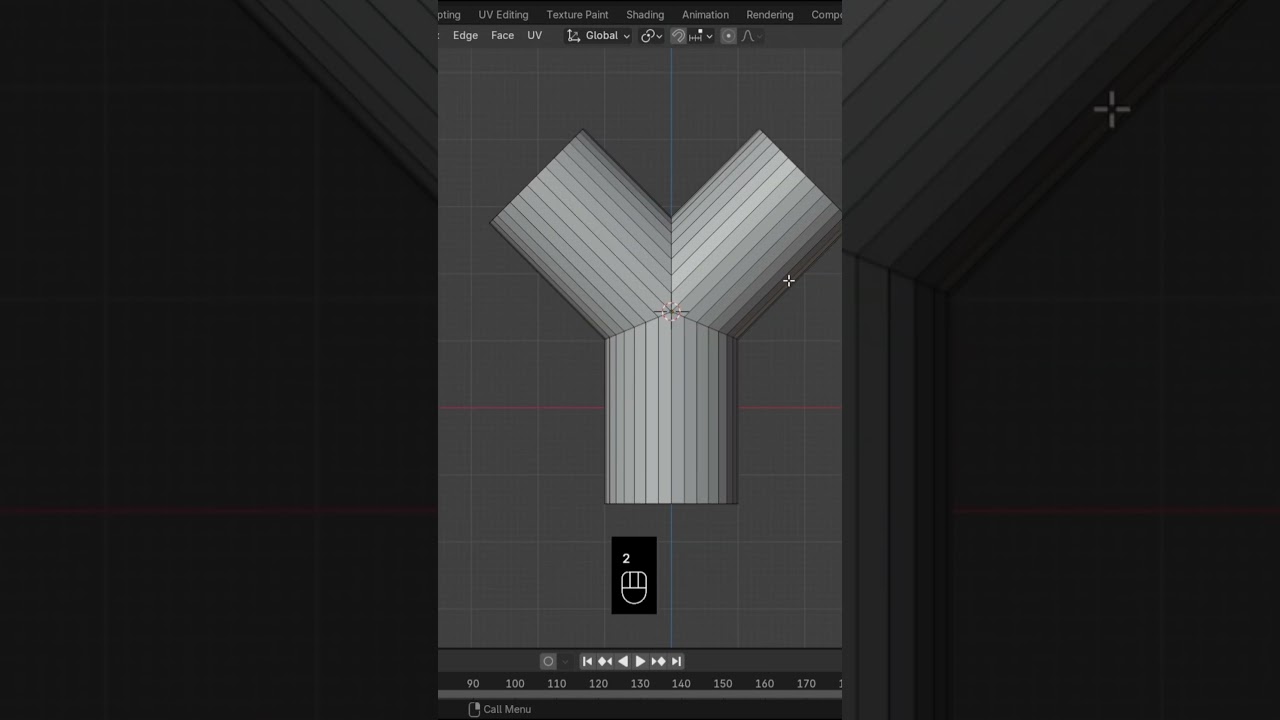
Task: Open the Face menu
Action: [x=502, y=36]
